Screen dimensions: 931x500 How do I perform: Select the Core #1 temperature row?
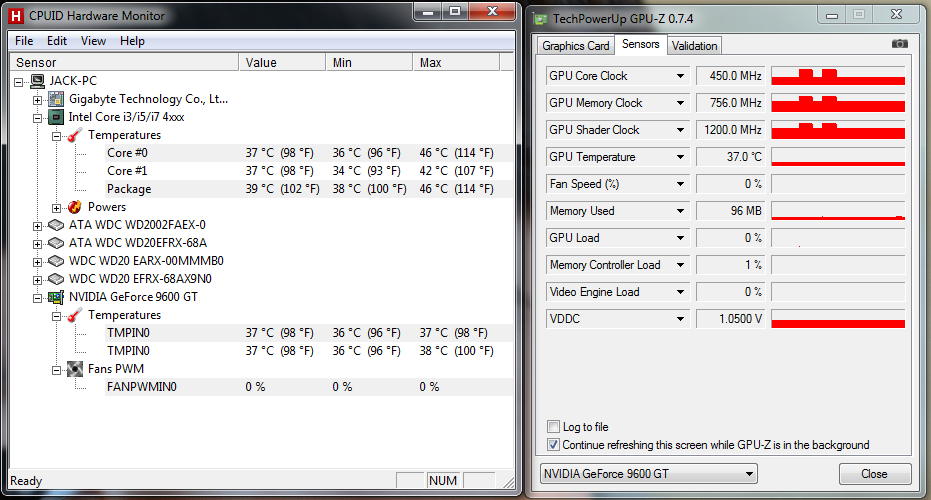tap(309, 171)
